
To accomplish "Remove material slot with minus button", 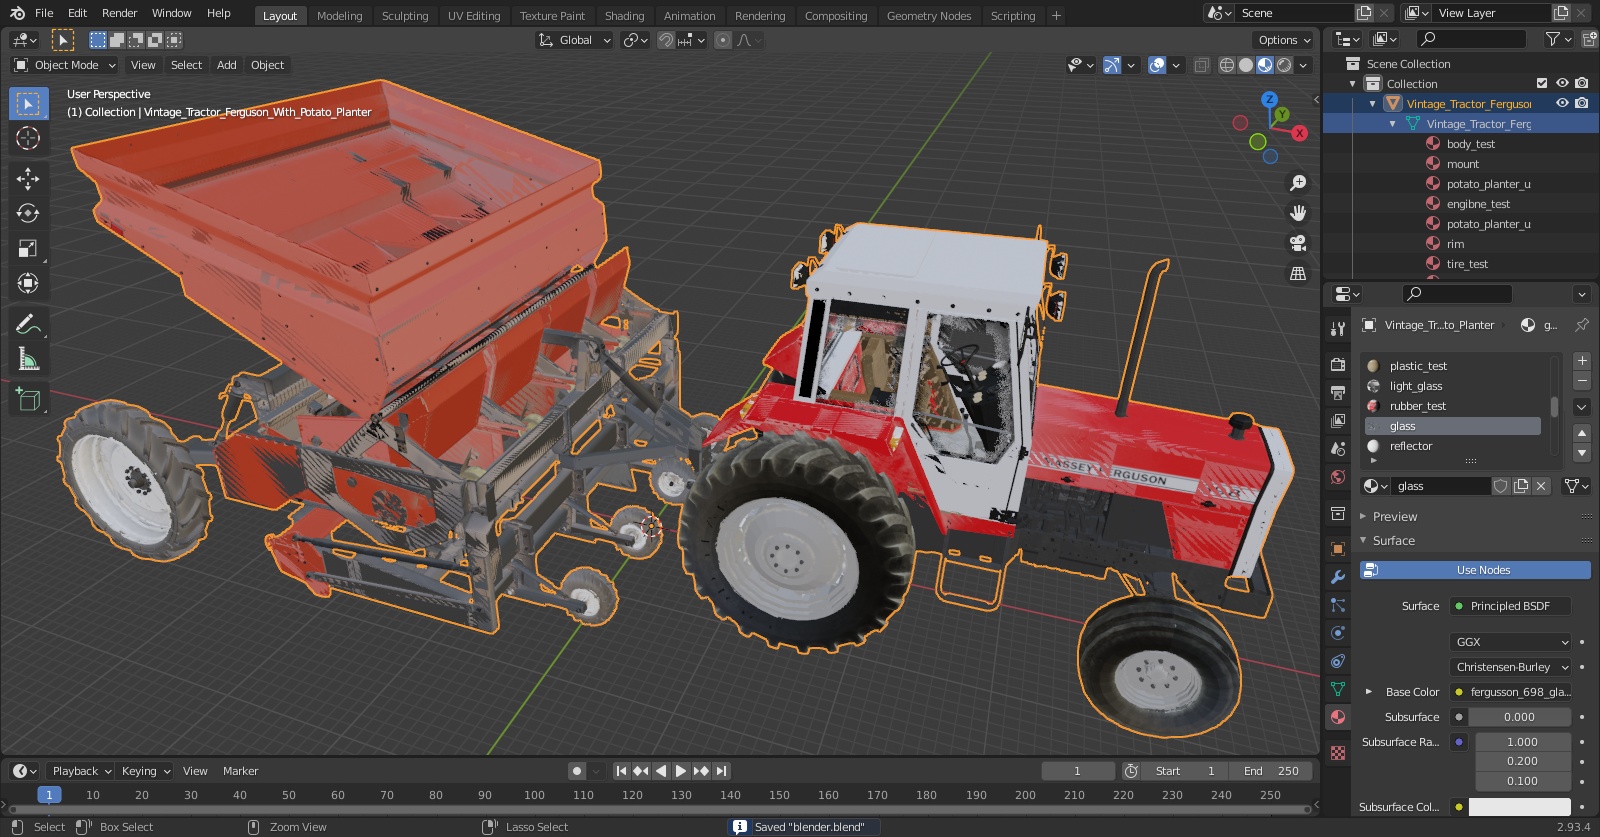I will pyautogui.click(x=1582, y=381).
